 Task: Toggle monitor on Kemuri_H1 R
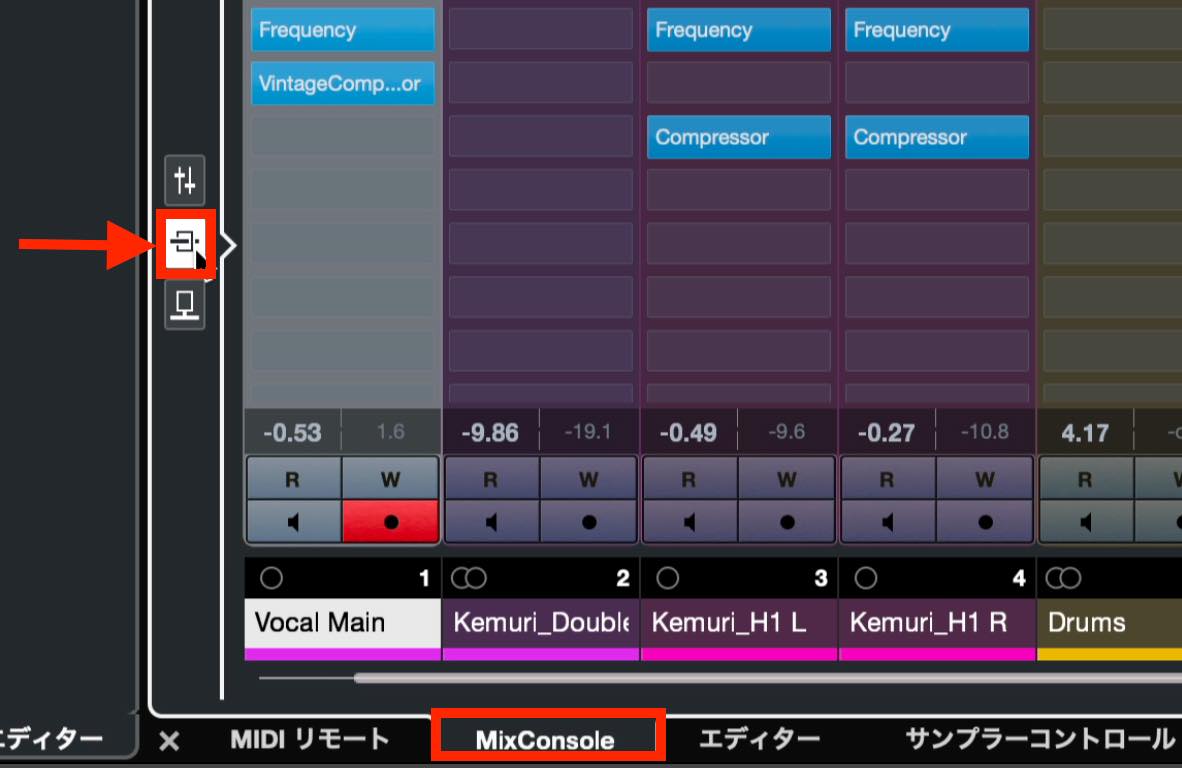889,522
